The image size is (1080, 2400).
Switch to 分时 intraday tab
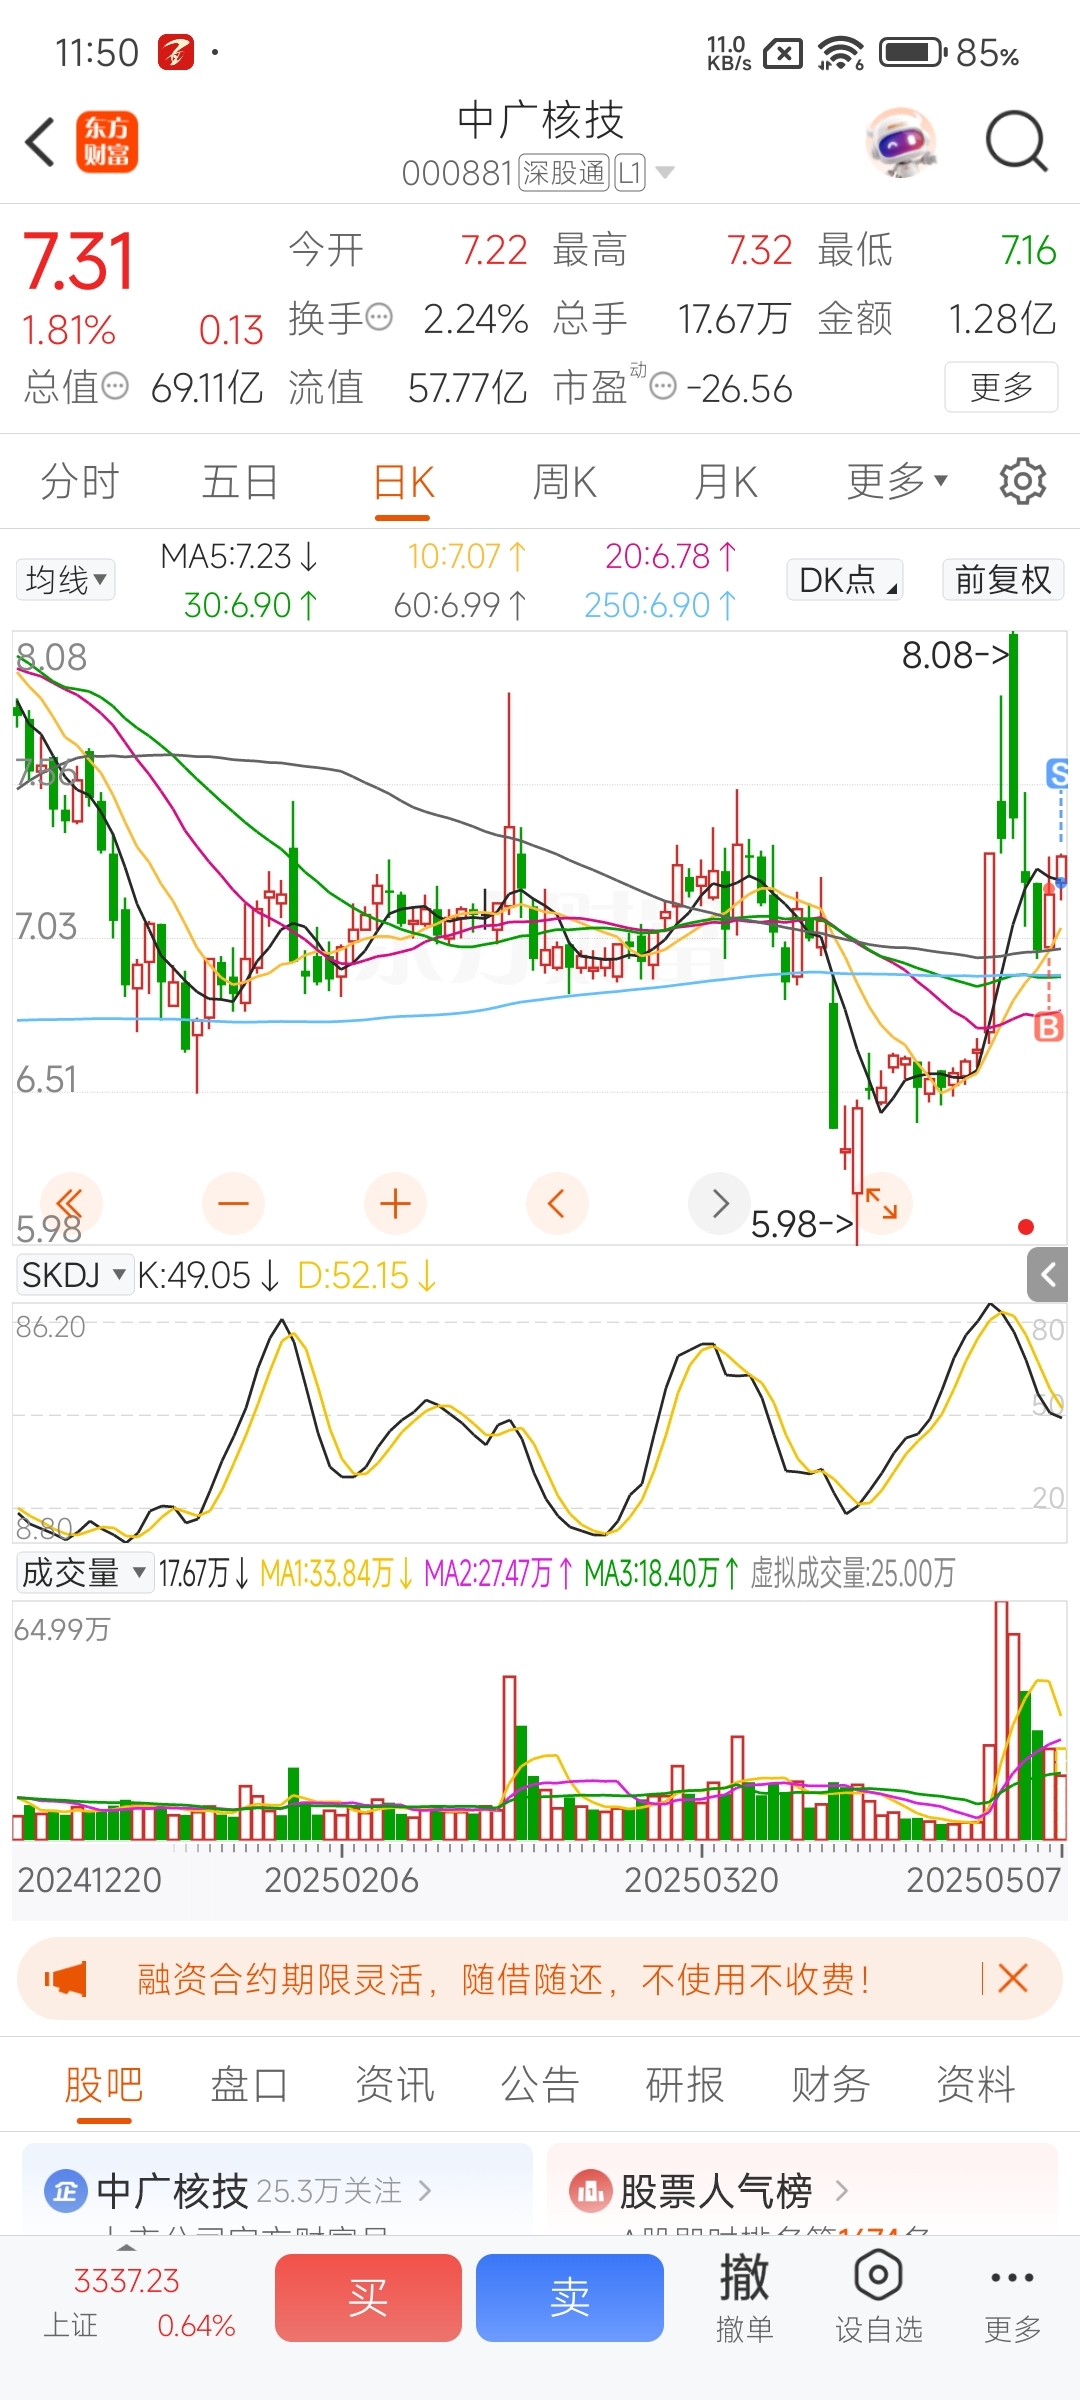coord(80,481)
